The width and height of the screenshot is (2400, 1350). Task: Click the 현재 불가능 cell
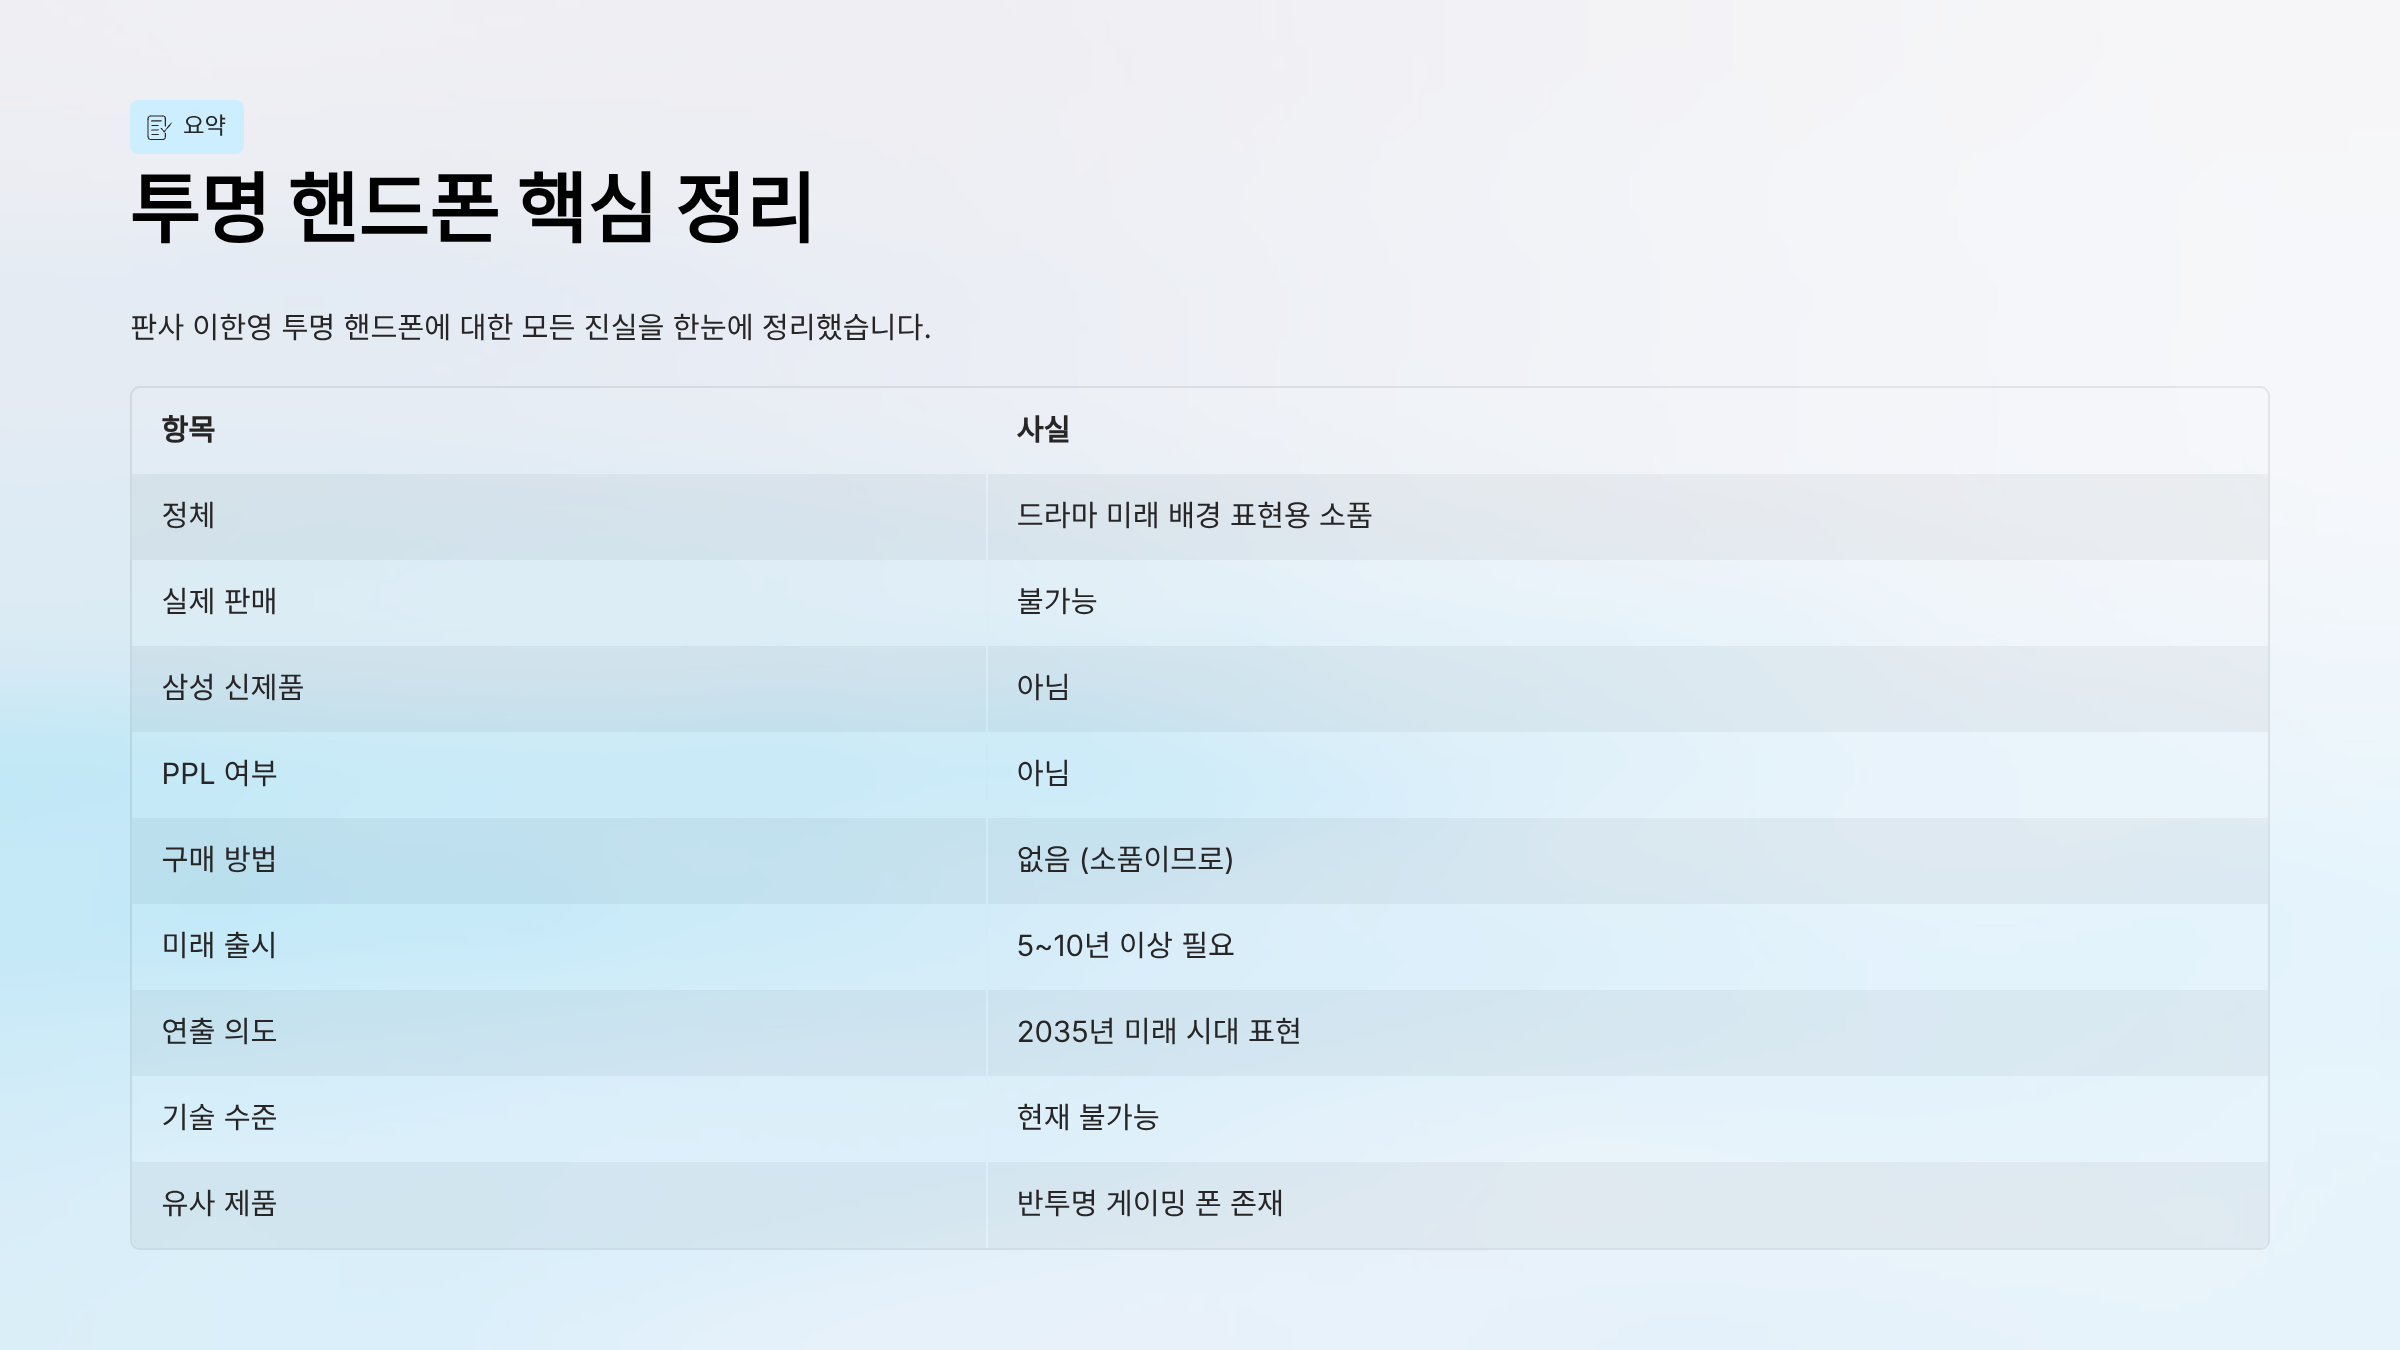1087,1117
